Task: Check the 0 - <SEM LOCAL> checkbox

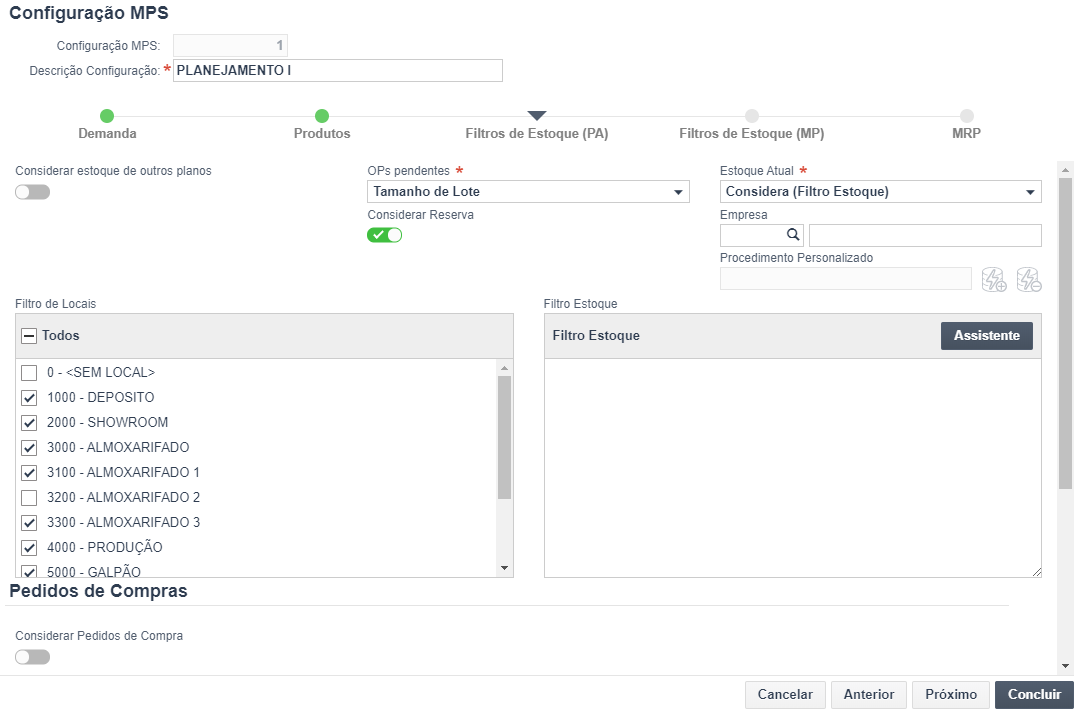Action: pos(29,372)
